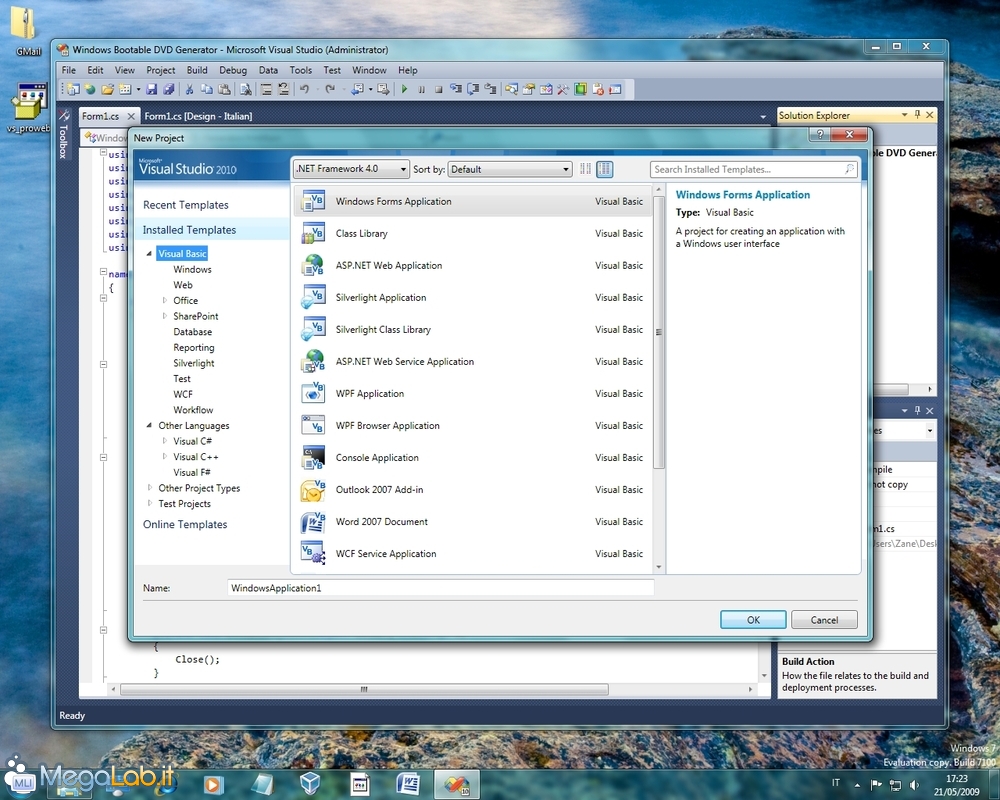Expand the SharePoint template node
The height and width of the screenshot is (800, 1000).
pos(165,316)
